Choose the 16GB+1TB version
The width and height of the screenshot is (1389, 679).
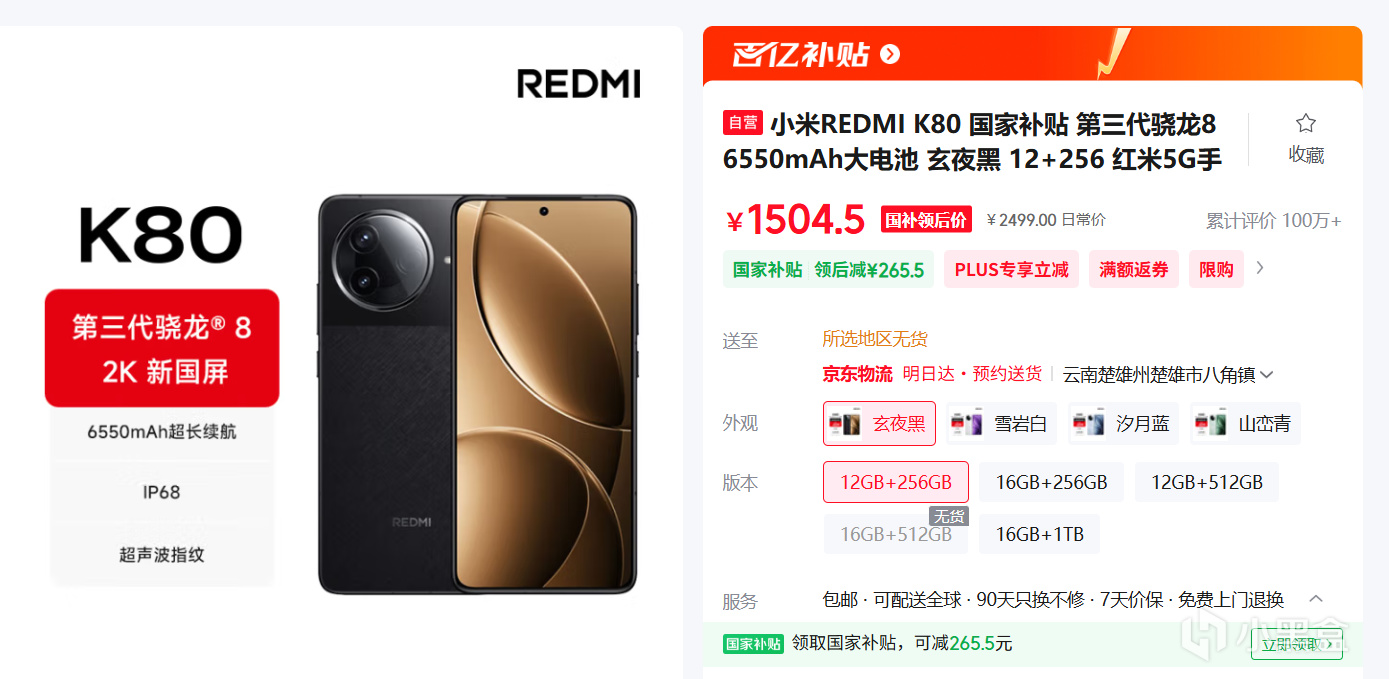[1039, 534]
